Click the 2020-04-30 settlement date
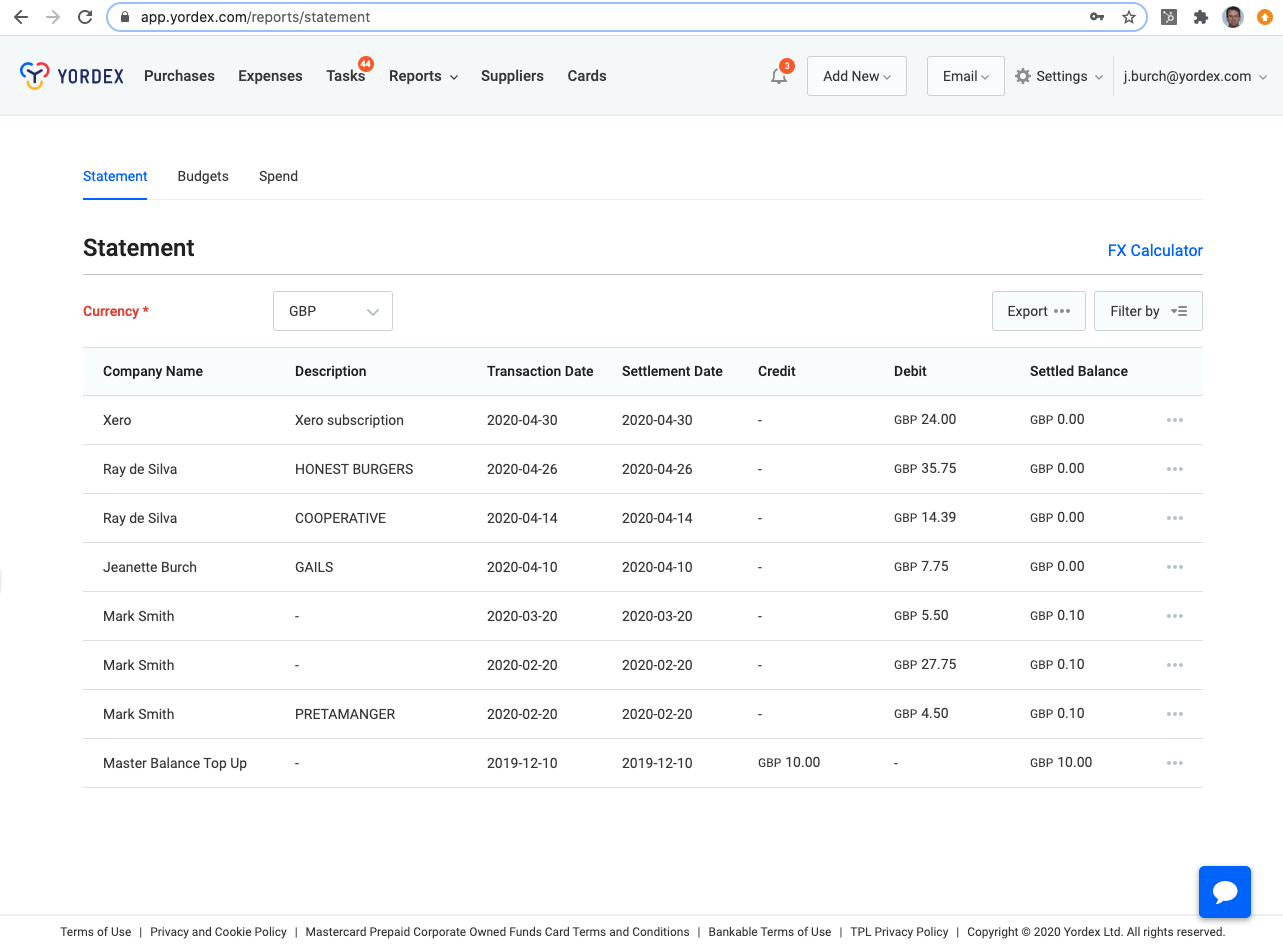Screen dimensions: 1283x945 click(657, 420)
